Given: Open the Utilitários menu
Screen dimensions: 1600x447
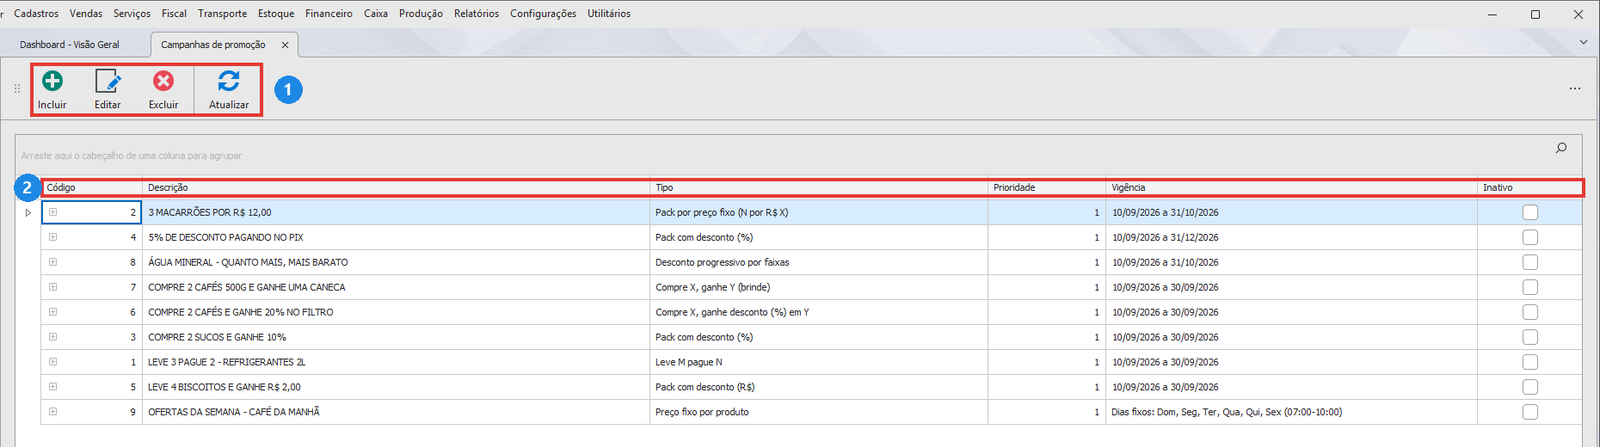Looking at the screenshot, I should 609,14.
